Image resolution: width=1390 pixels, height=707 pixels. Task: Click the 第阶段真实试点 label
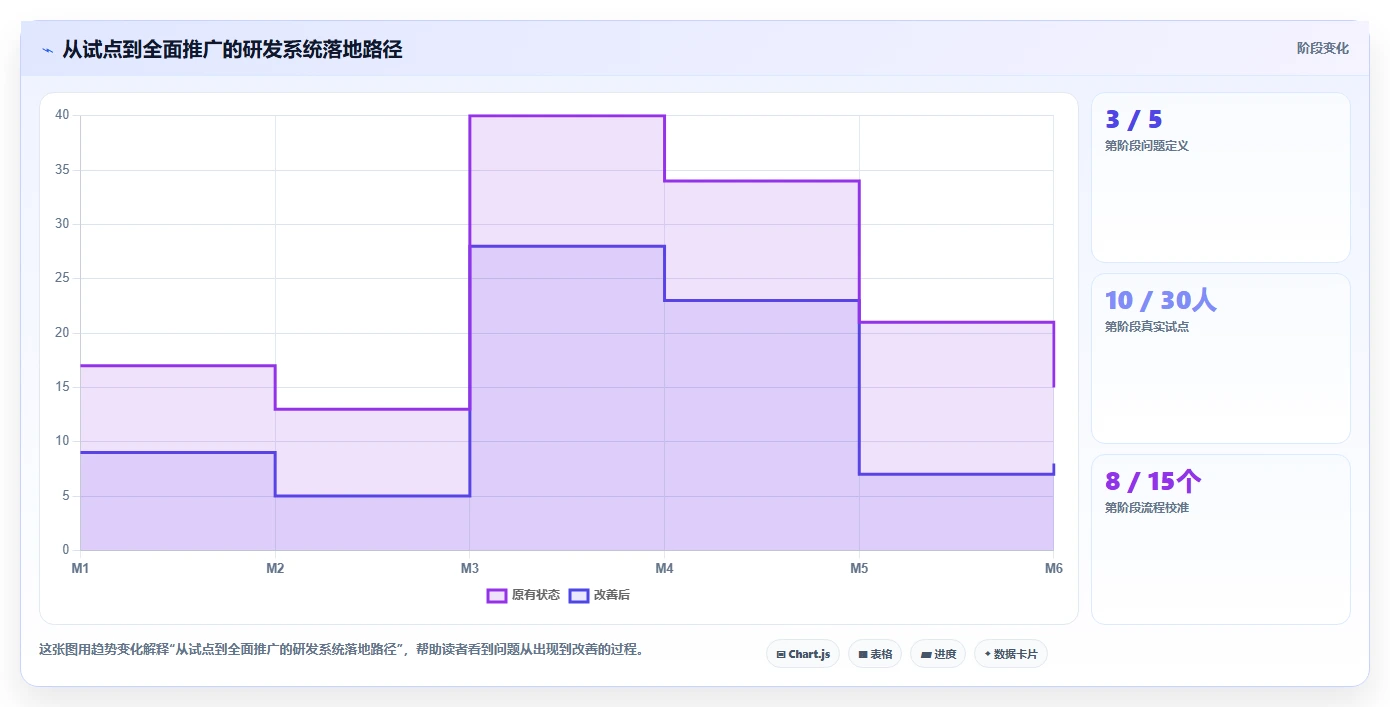[1147, 327]
